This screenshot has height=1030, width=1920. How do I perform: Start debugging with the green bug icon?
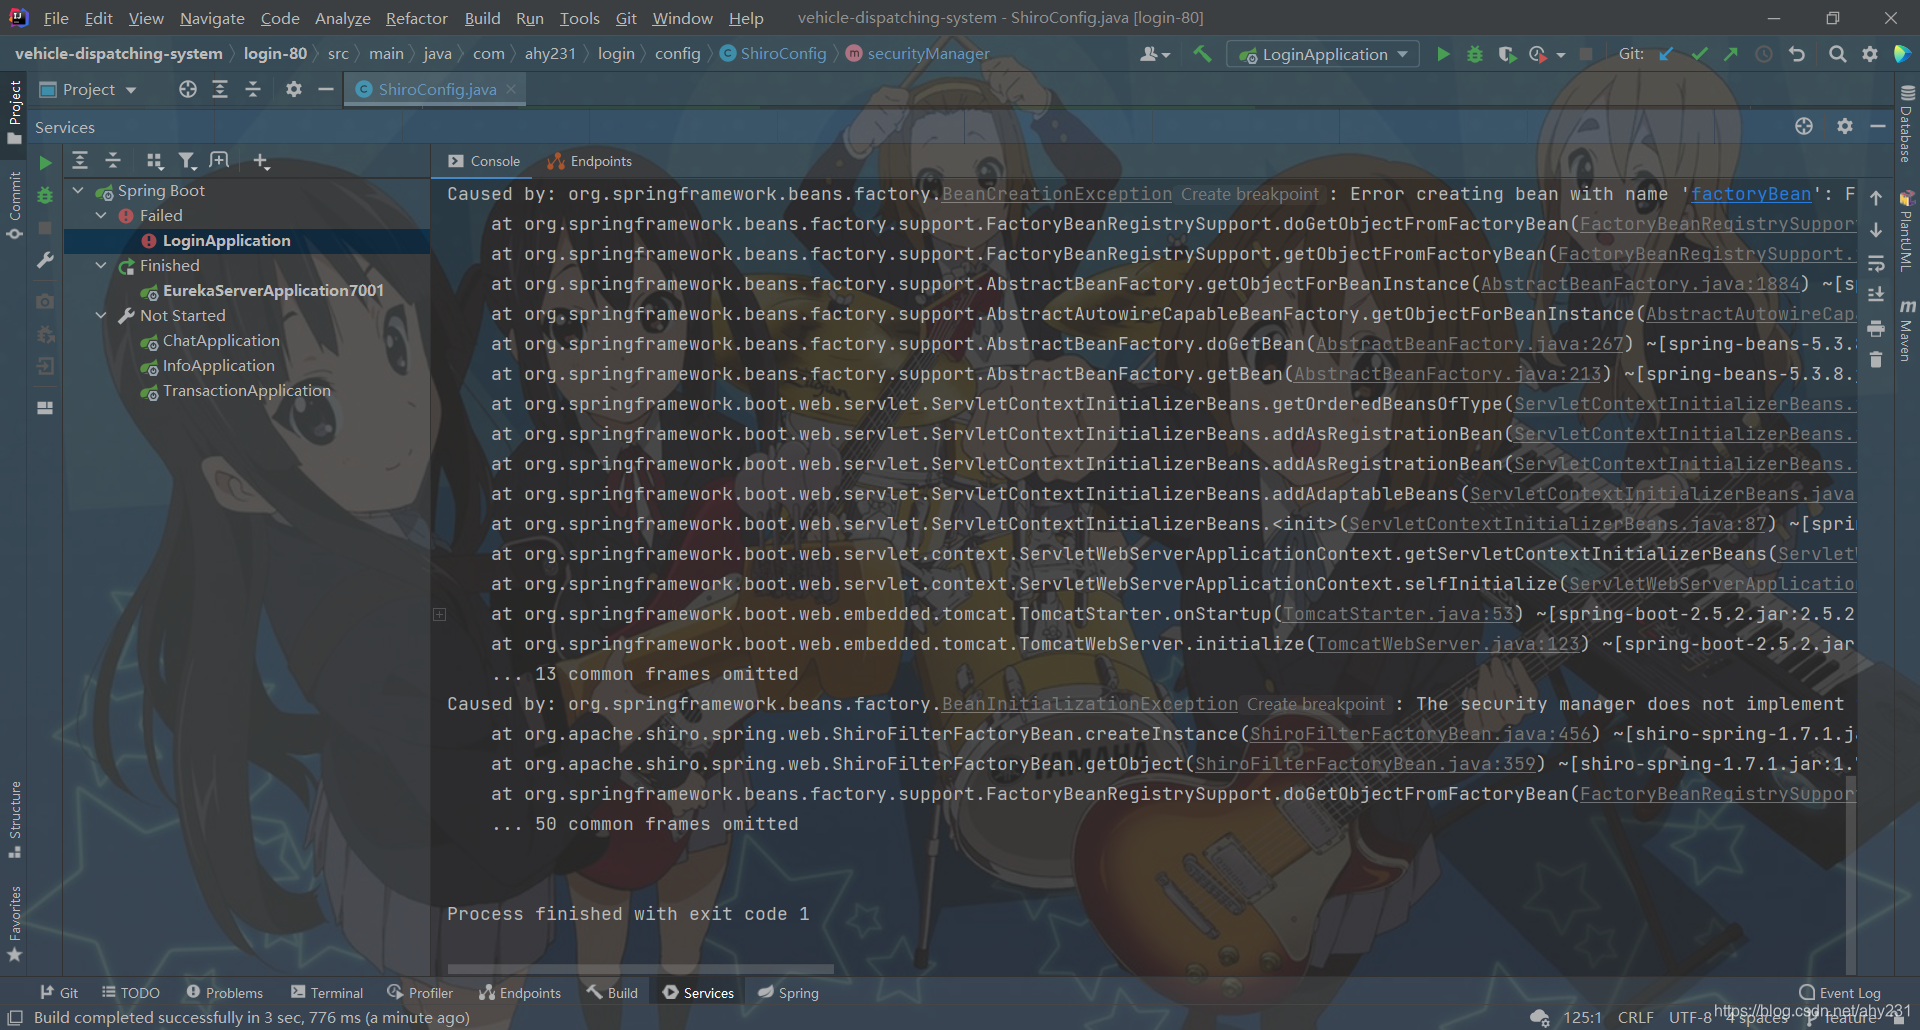(1474, 54)
